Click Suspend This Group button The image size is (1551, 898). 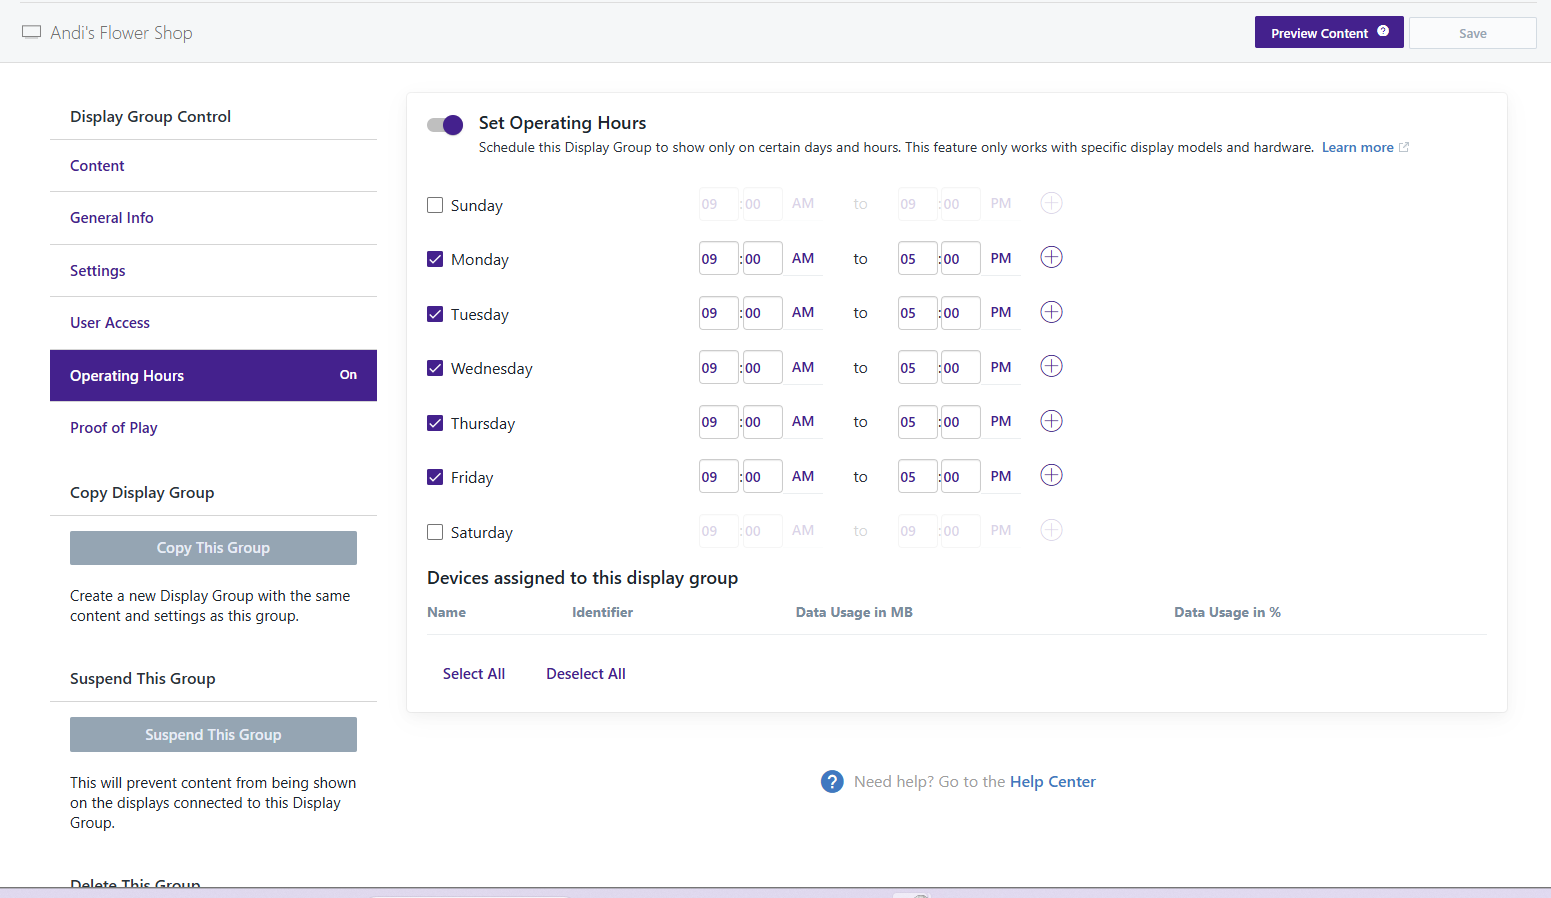[x=213, y=735]
